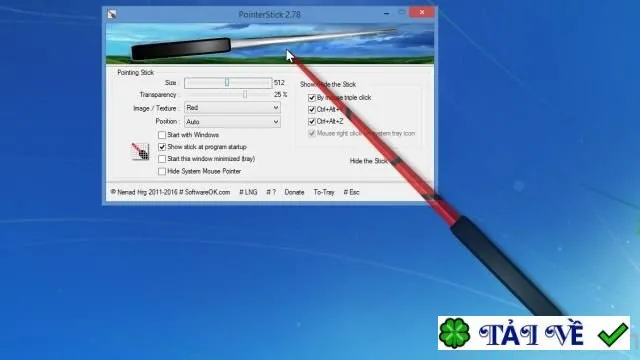
Task: Minimize the PointerStick window
Action: (386, 13)
